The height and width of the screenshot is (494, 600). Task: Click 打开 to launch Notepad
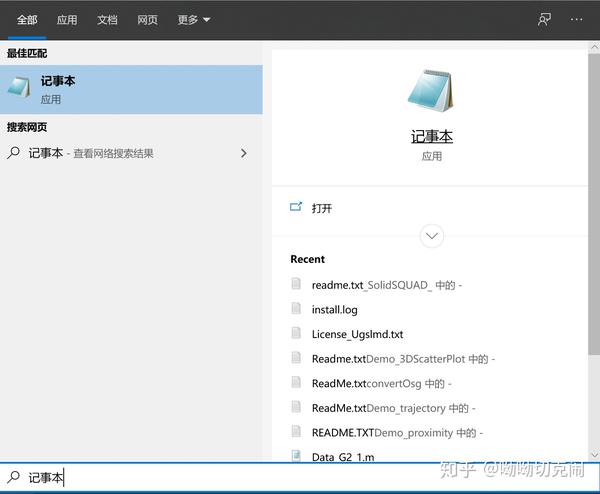[x=321, y=208]
